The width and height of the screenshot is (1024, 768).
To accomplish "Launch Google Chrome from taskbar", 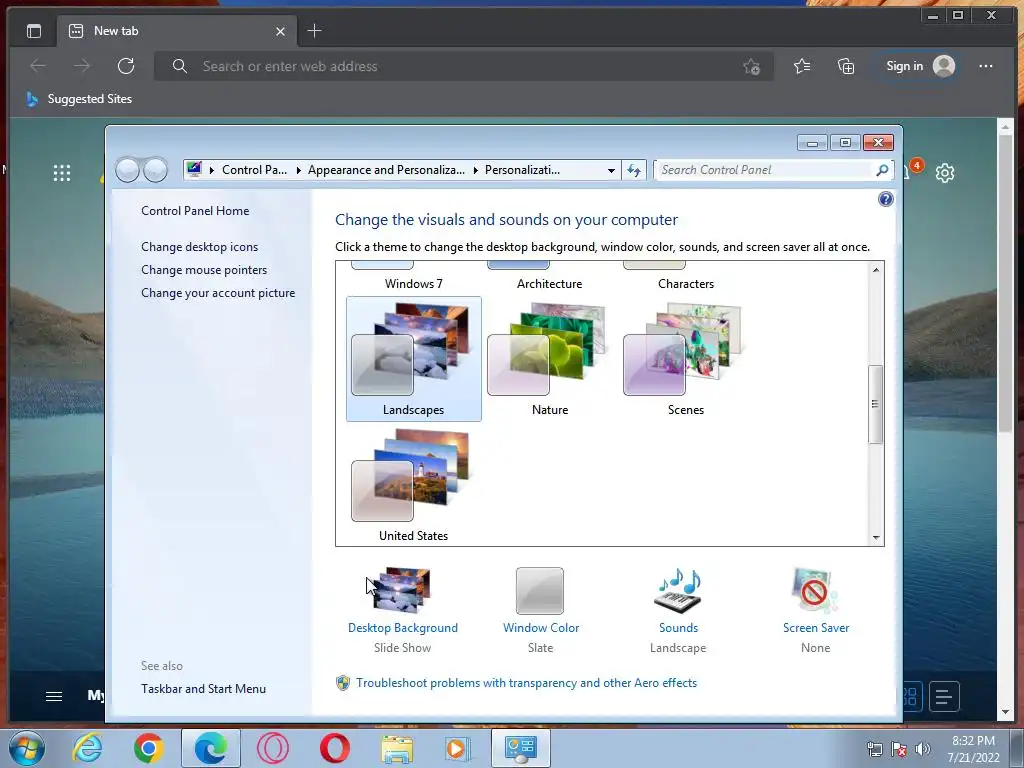I will [x=149, y=748].
